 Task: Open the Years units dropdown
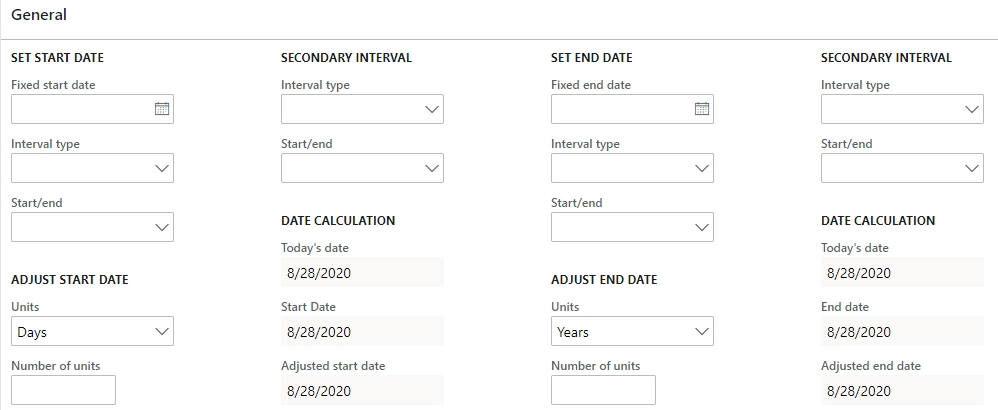(632, 331)
